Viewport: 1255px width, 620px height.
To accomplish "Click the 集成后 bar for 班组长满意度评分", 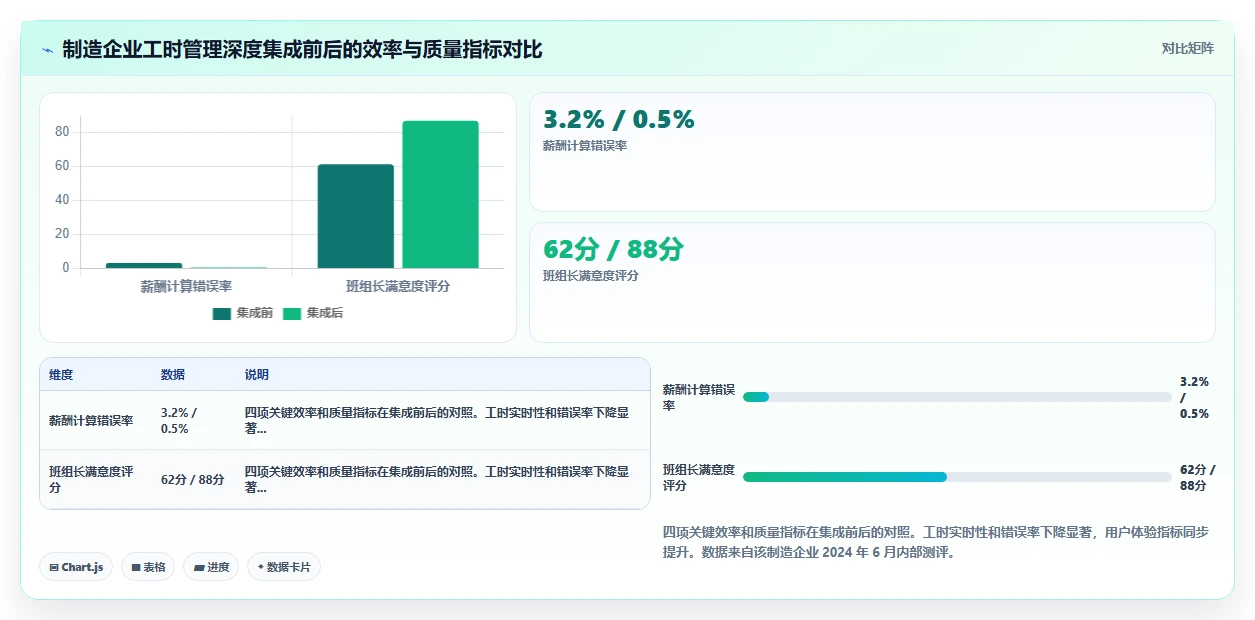I will pyautogui.click(x=440, y=194).
